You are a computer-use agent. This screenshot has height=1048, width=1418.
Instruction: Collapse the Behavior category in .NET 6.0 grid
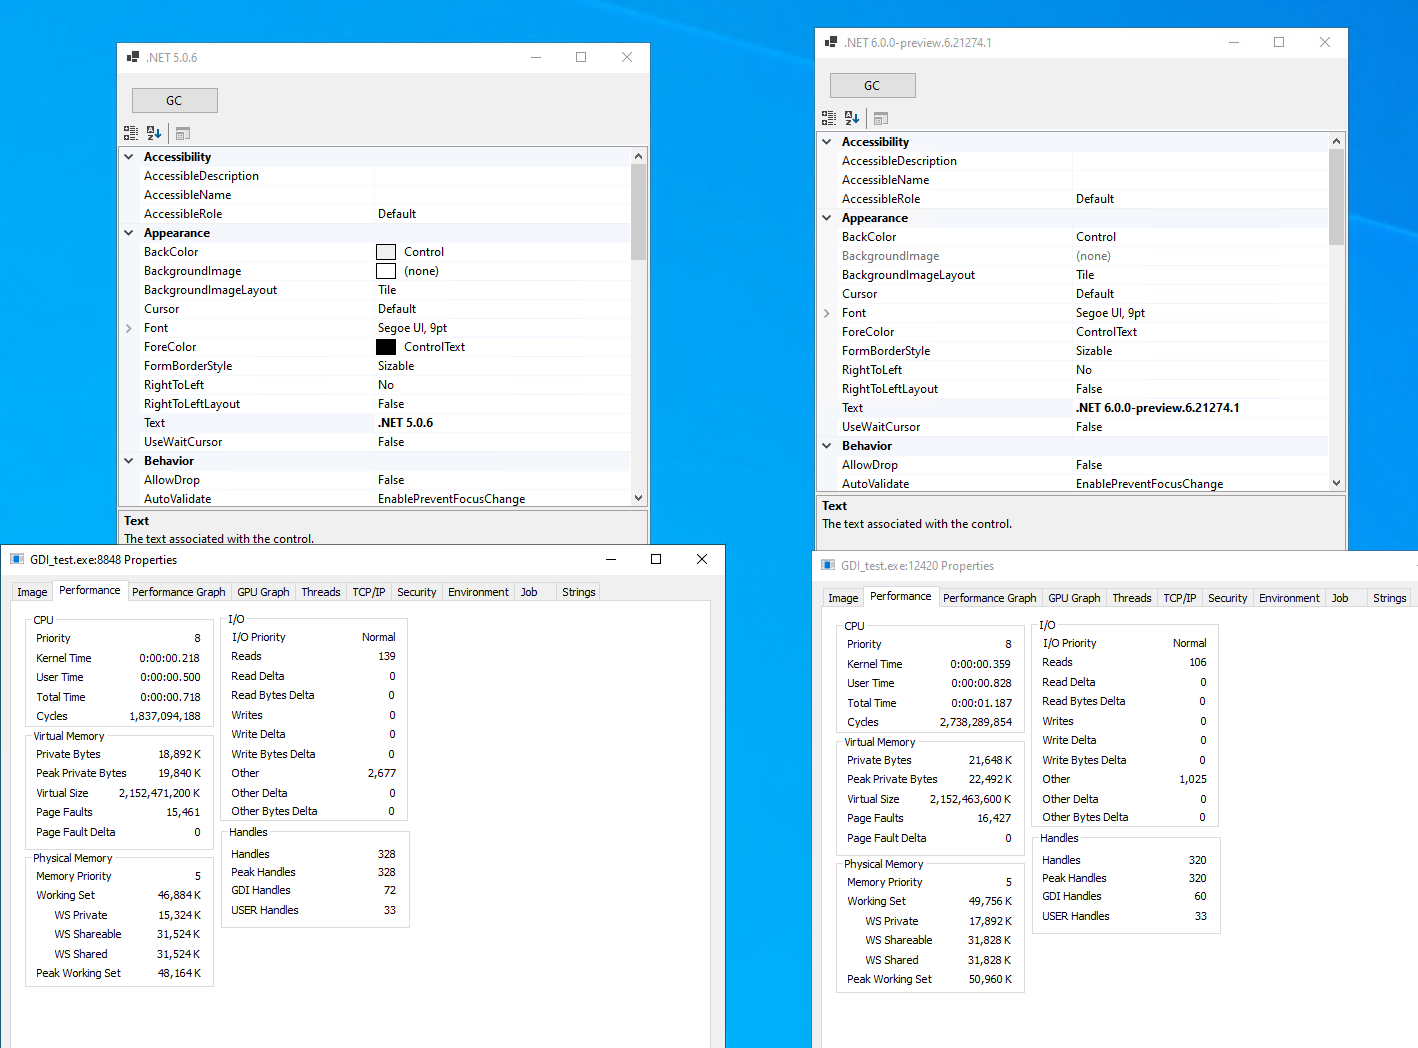826,445
